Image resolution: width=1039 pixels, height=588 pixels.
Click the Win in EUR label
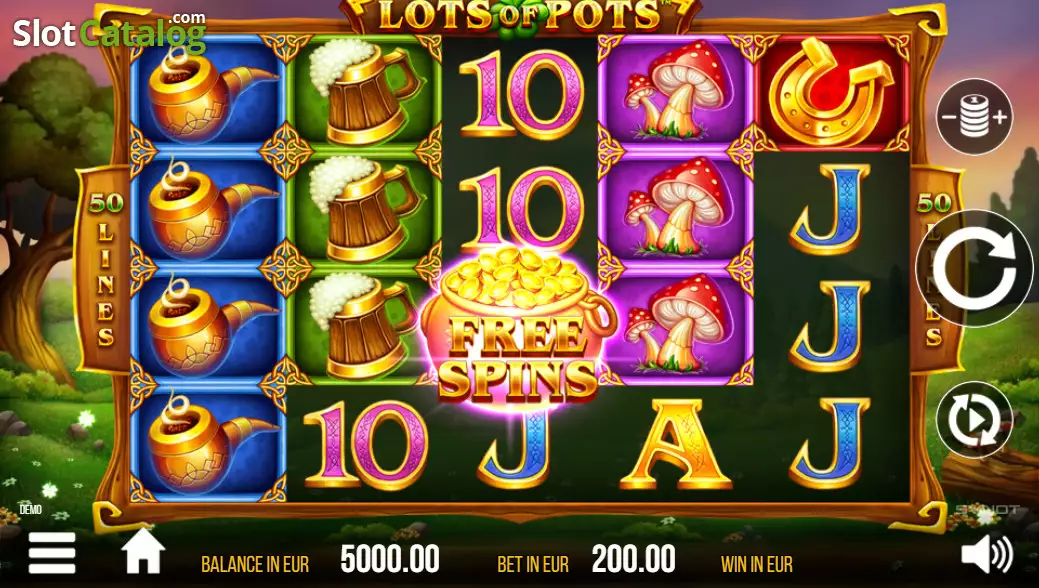757,564
